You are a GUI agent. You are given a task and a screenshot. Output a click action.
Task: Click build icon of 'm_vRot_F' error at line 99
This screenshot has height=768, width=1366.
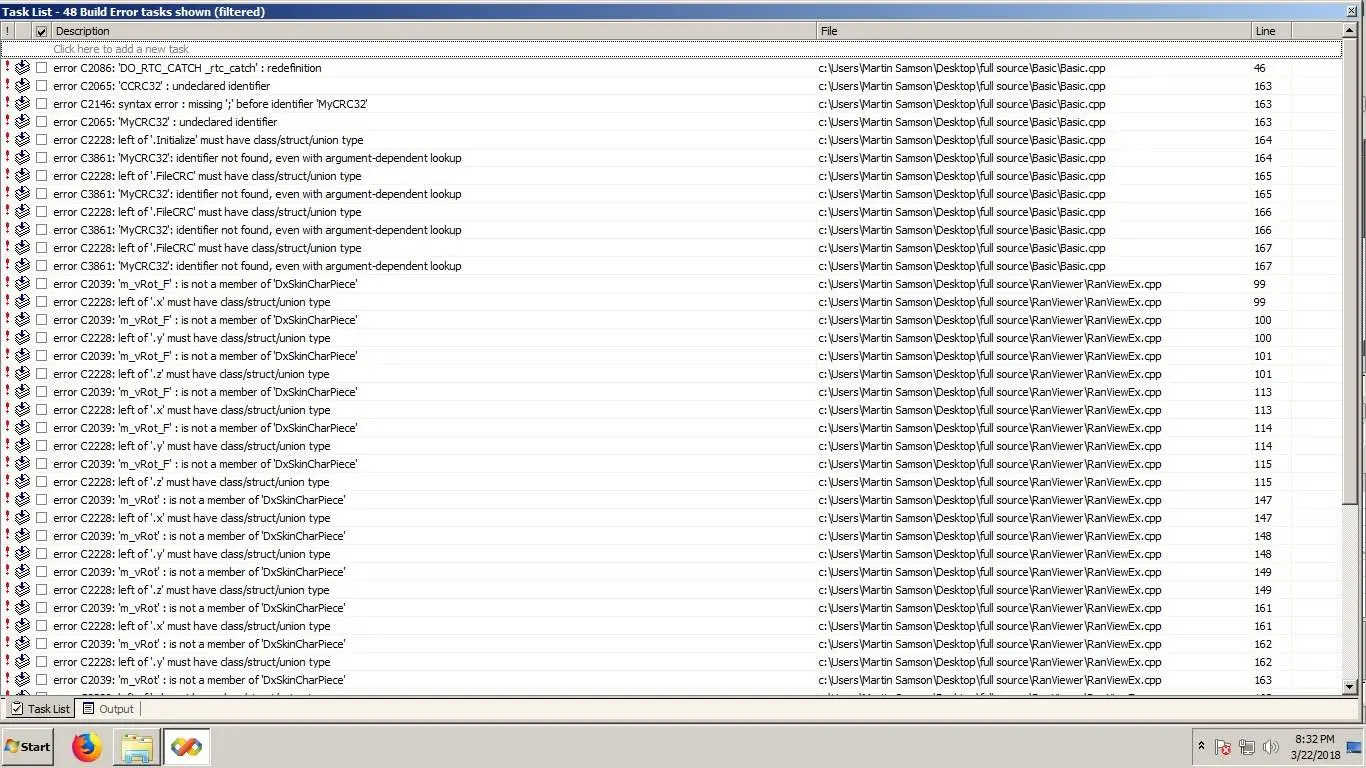coord(22,284)
